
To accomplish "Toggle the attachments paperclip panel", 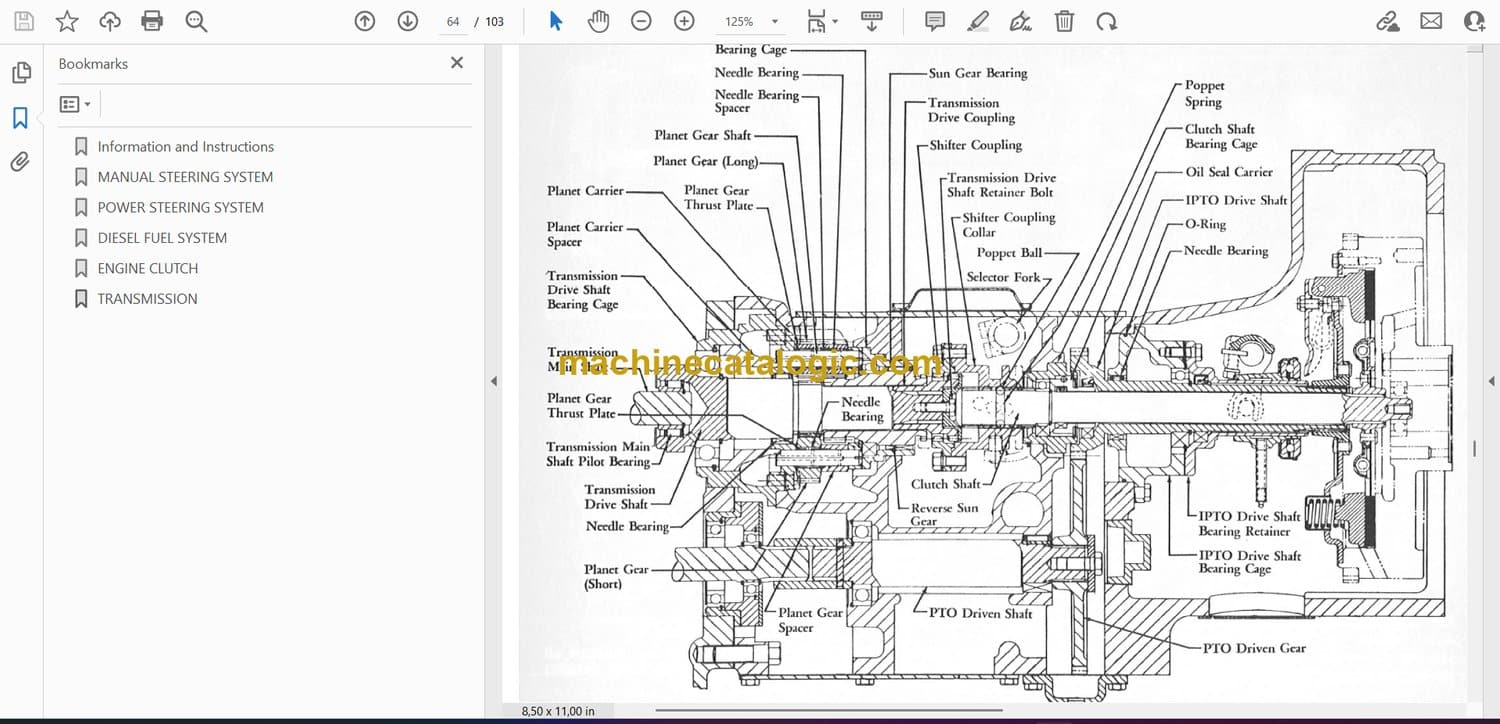I will [20, 162].
